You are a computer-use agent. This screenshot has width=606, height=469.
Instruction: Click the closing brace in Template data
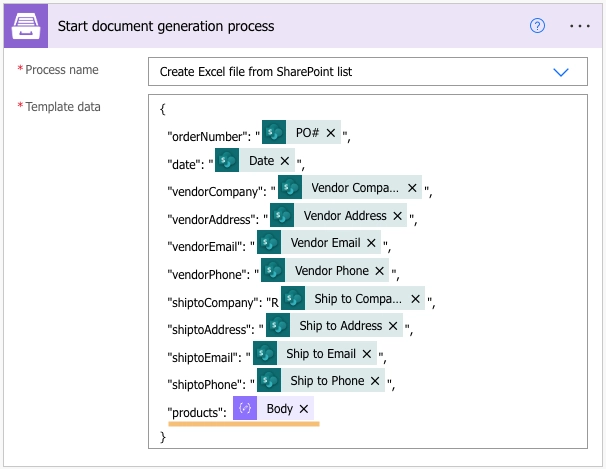pos(163,436)
